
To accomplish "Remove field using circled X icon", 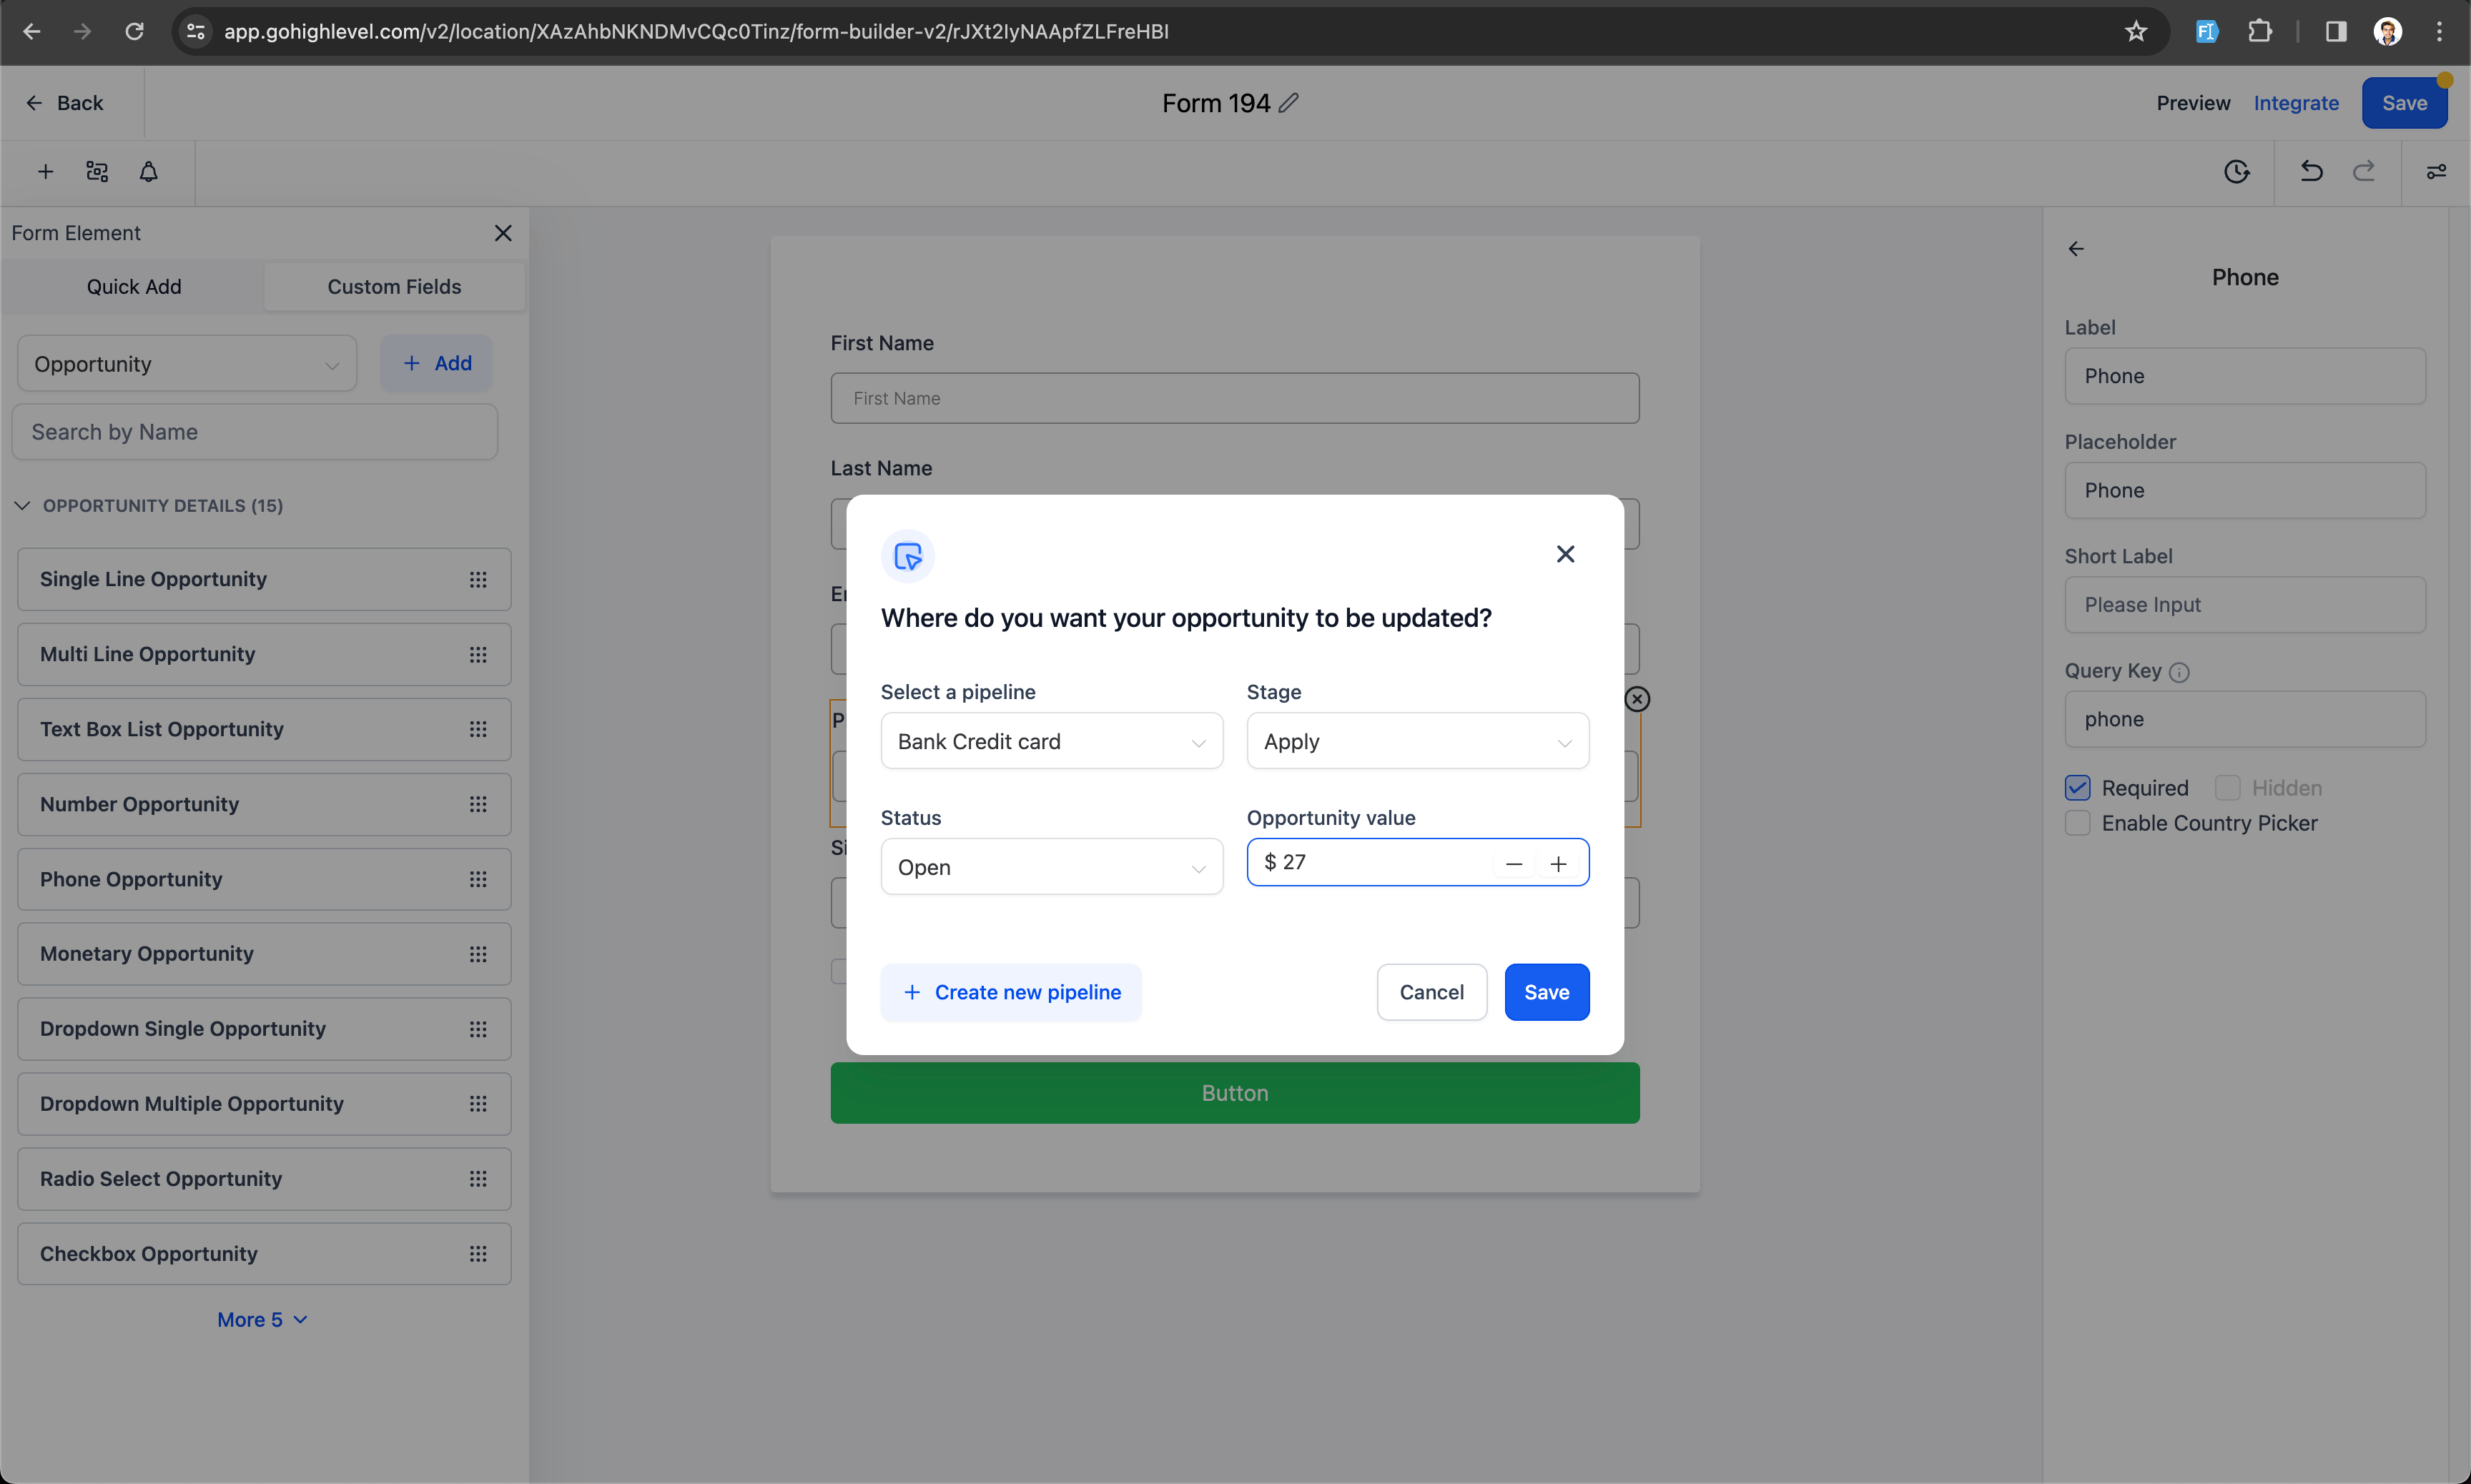I will click(1637, 699).
